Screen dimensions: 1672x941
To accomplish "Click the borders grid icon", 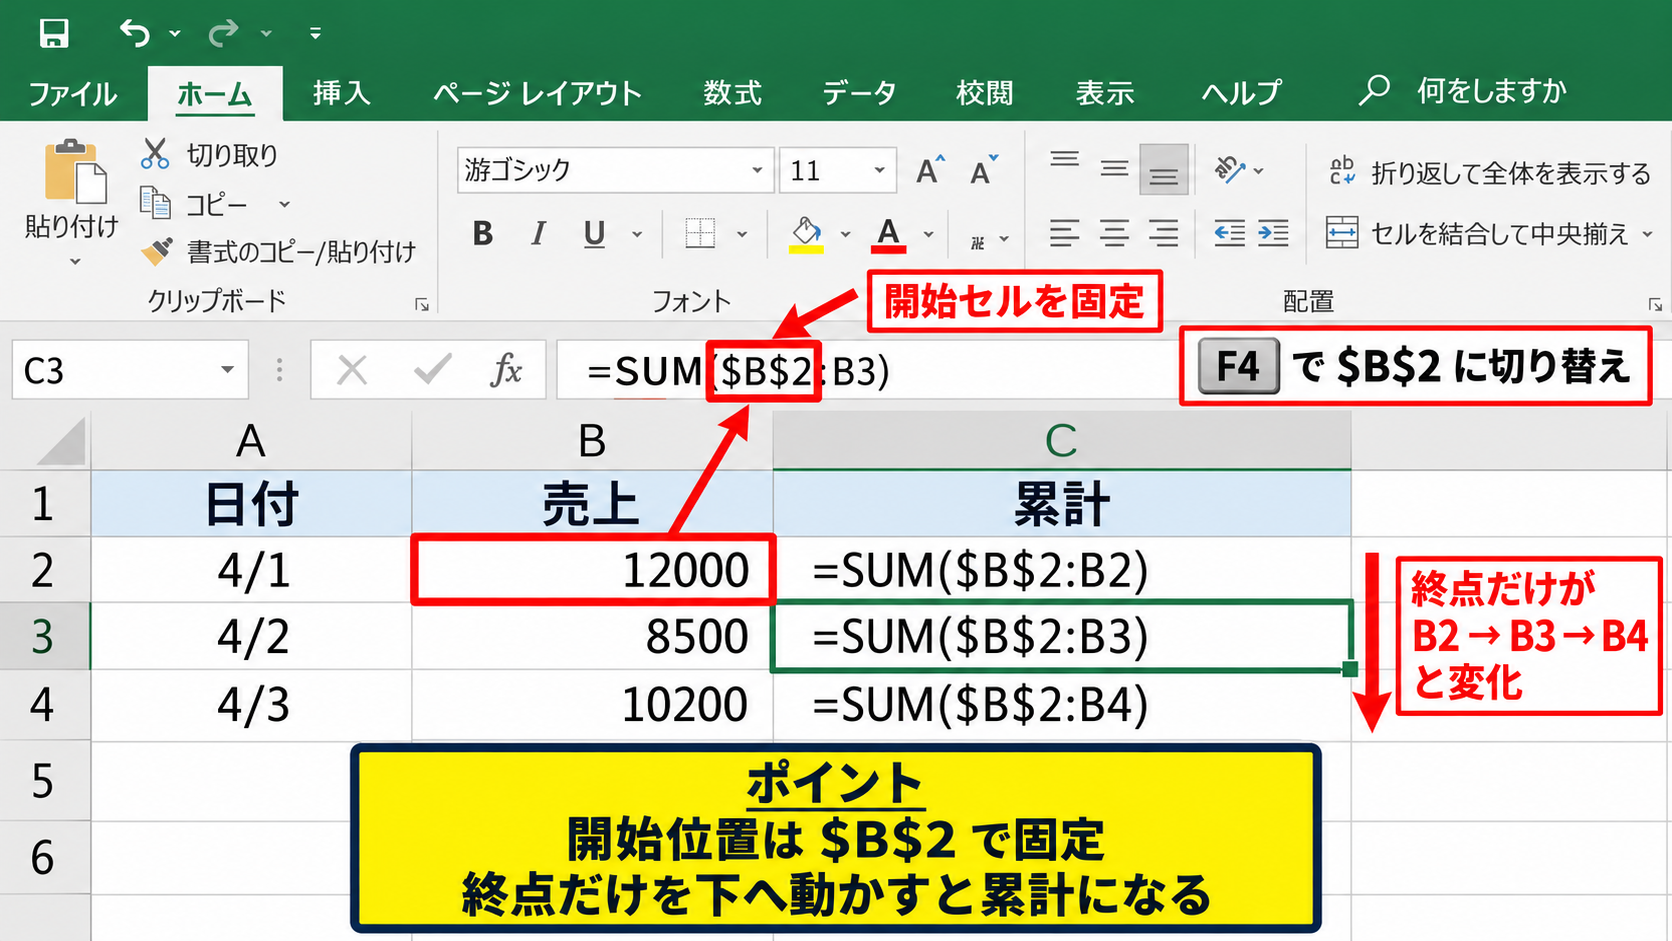I will click(x=700, y=234).
